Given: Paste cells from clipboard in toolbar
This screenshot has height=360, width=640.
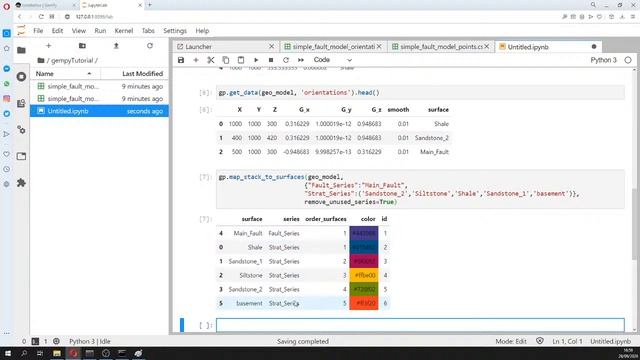Looking at the screenshot, I should click(x=241, y=60).
